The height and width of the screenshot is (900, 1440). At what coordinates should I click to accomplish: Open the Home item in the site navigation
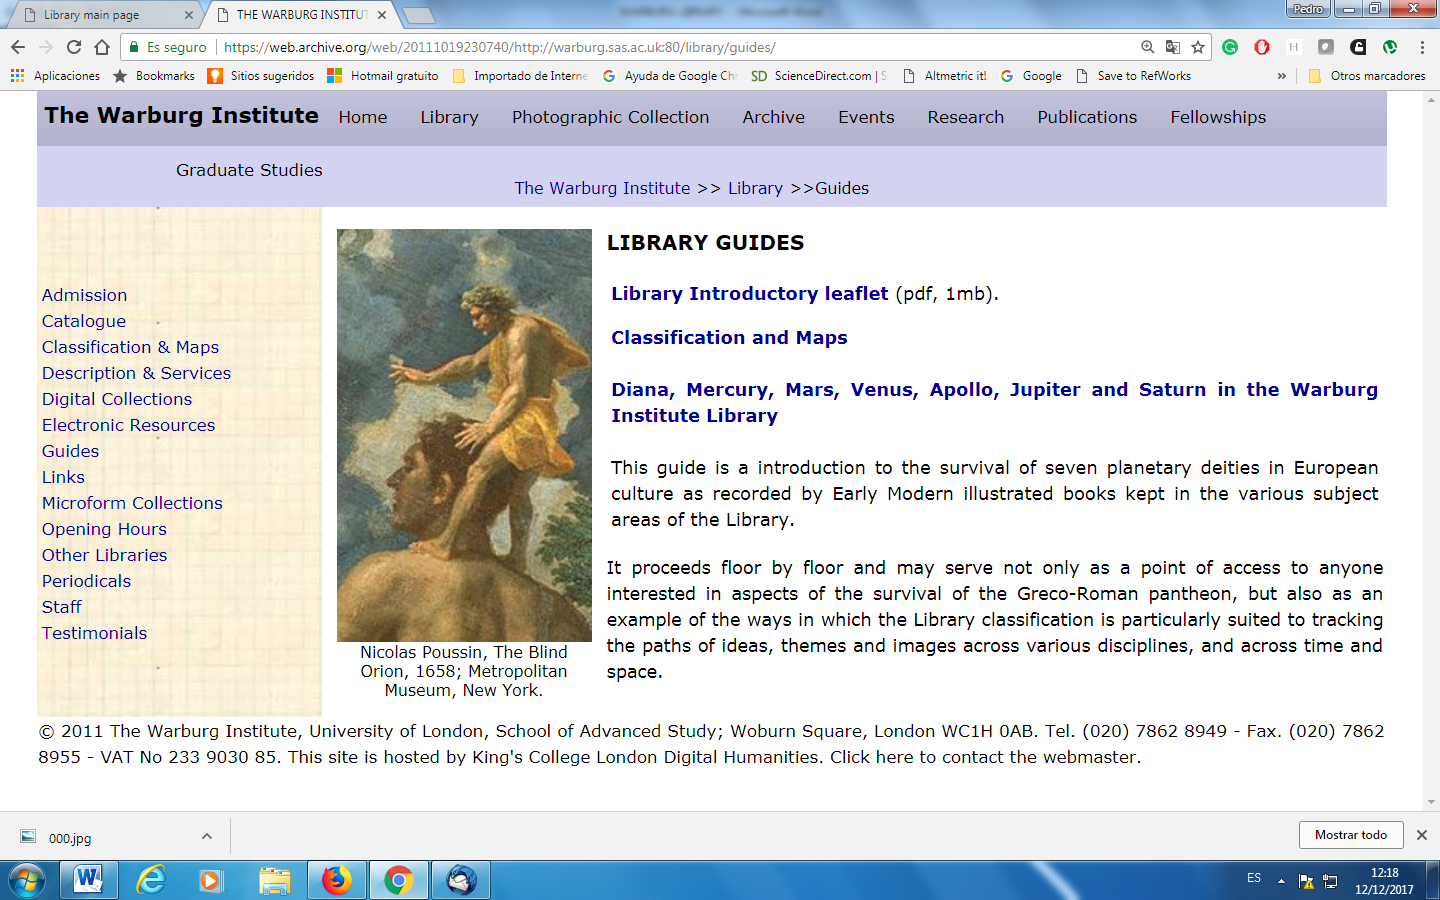pyautogui.click(x=363, y=117)
